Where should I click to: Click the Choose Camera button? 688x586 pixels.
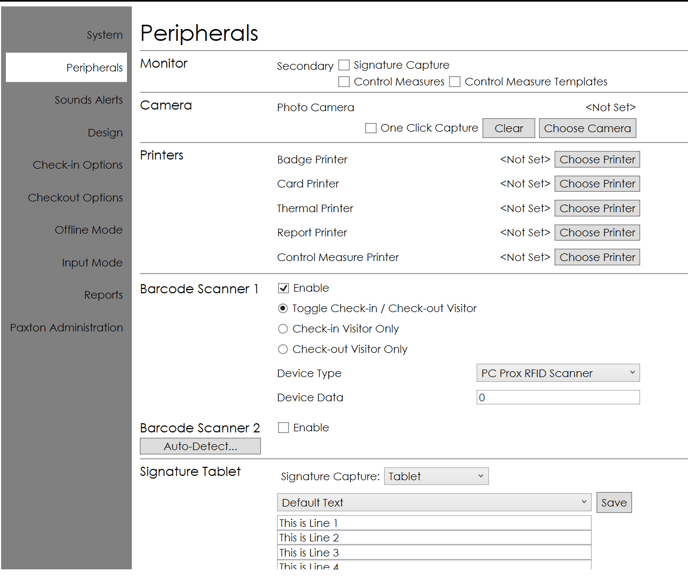(x=587, y=128)
